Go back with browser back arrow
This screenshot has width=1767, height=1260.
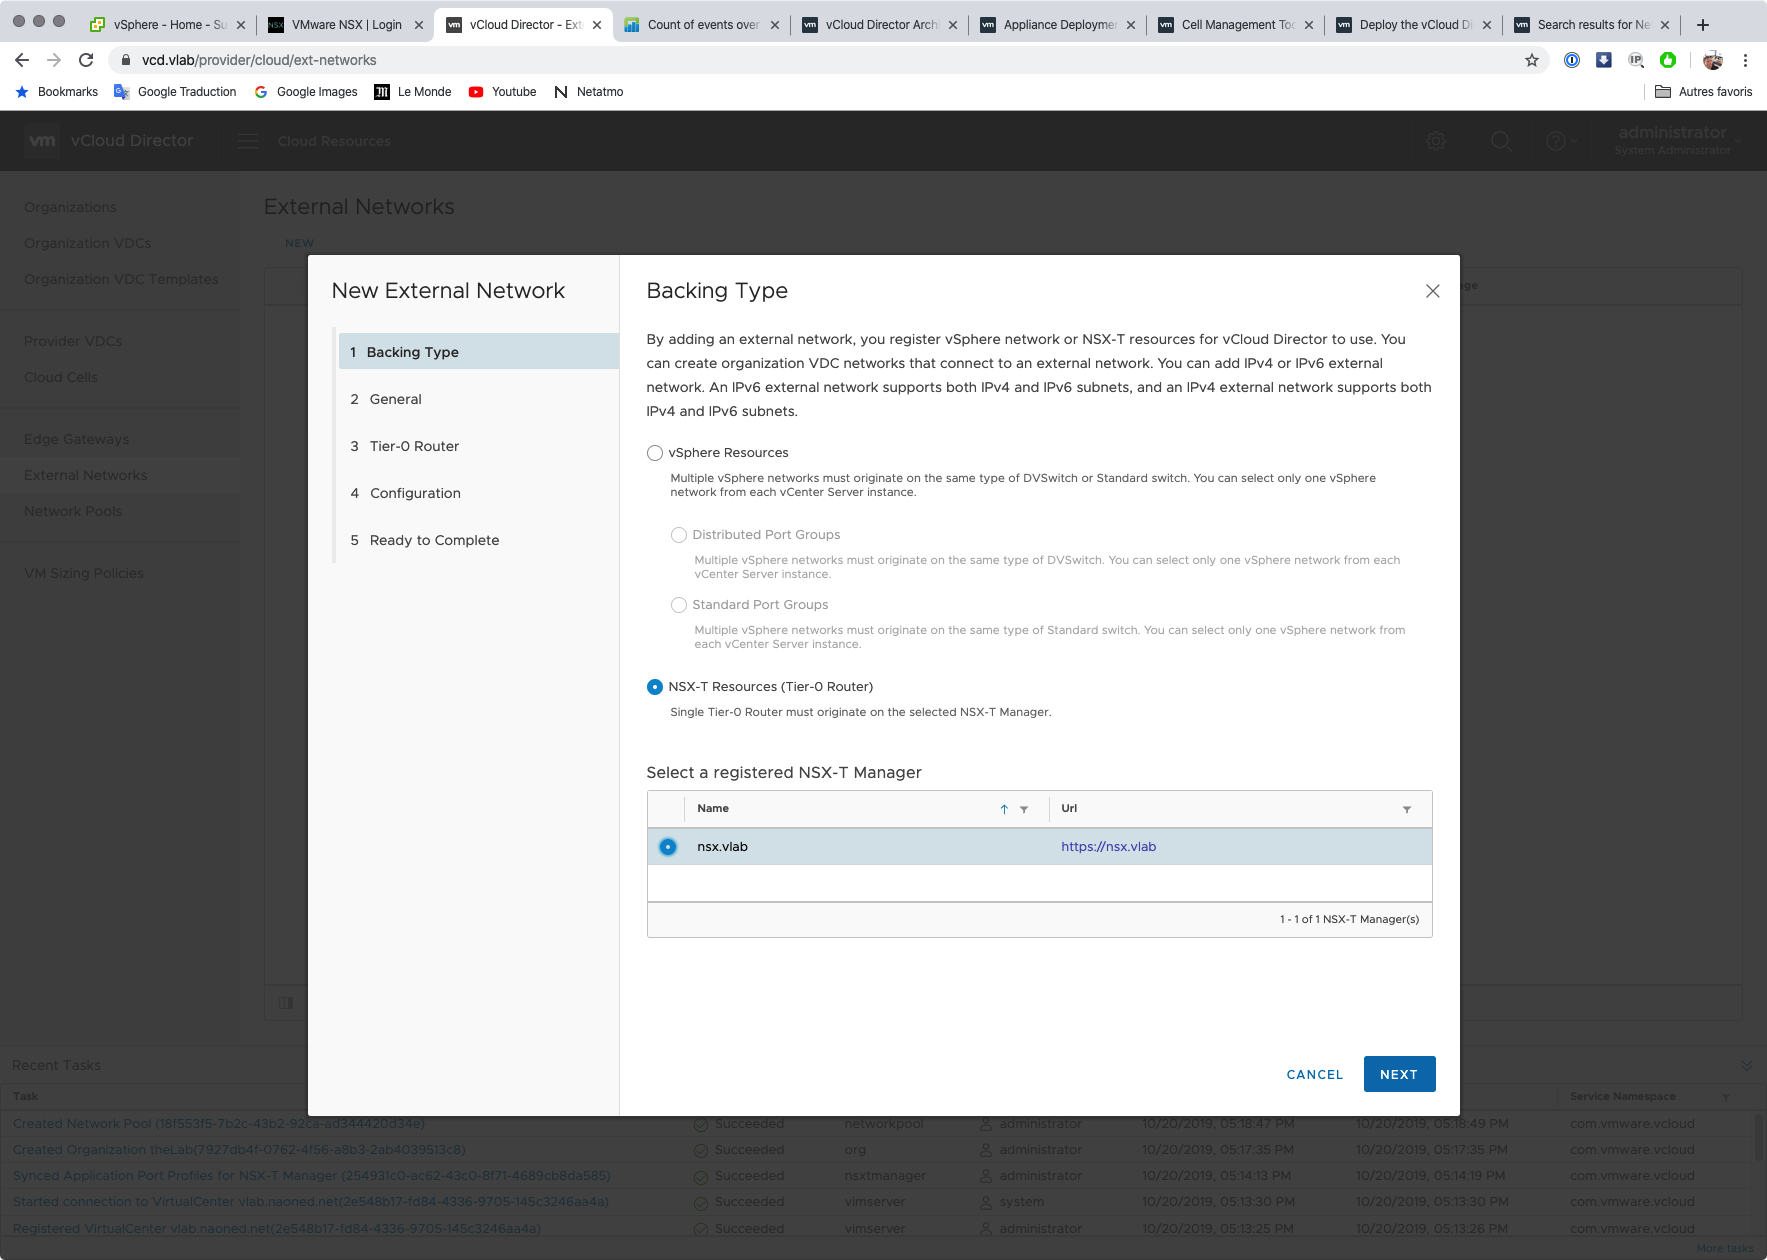(22, 60)
